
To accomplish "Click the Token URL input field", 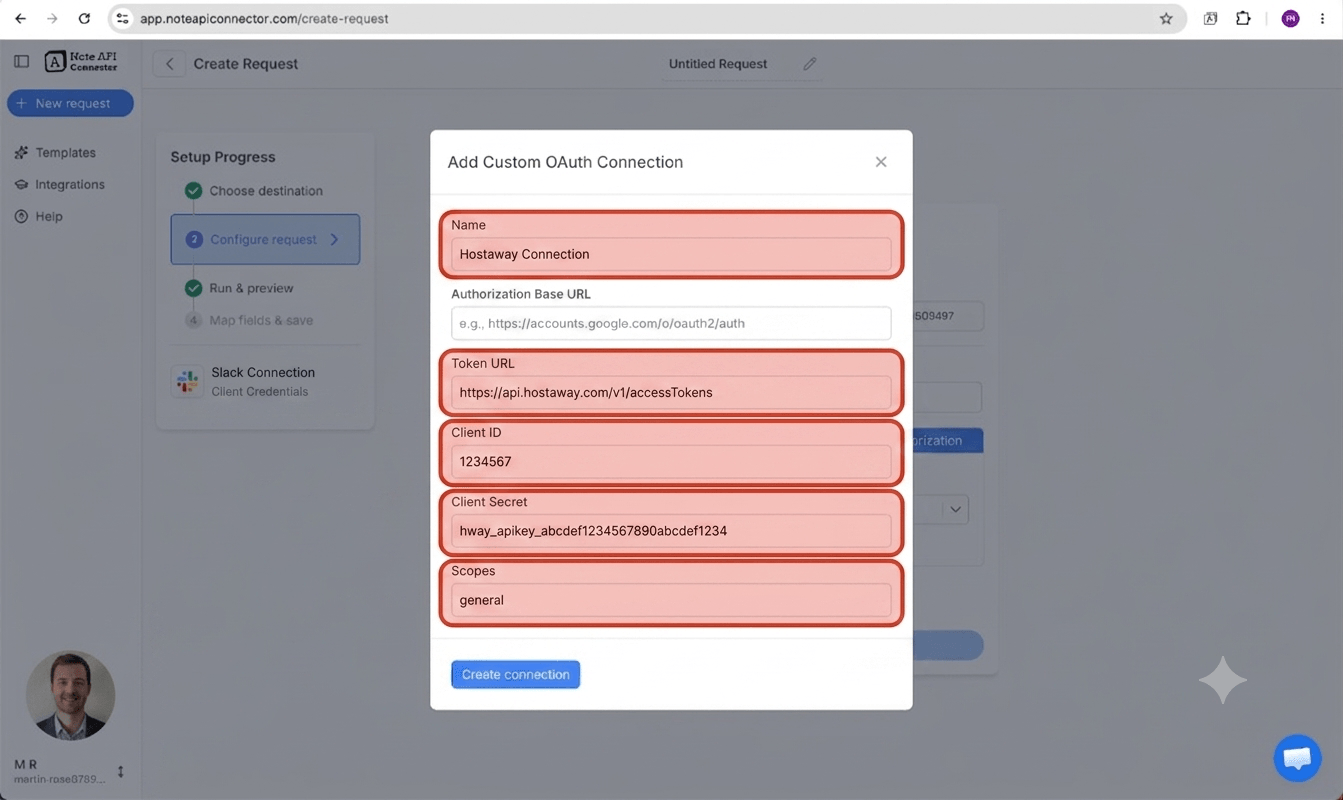I will click(x=671, y=392).
